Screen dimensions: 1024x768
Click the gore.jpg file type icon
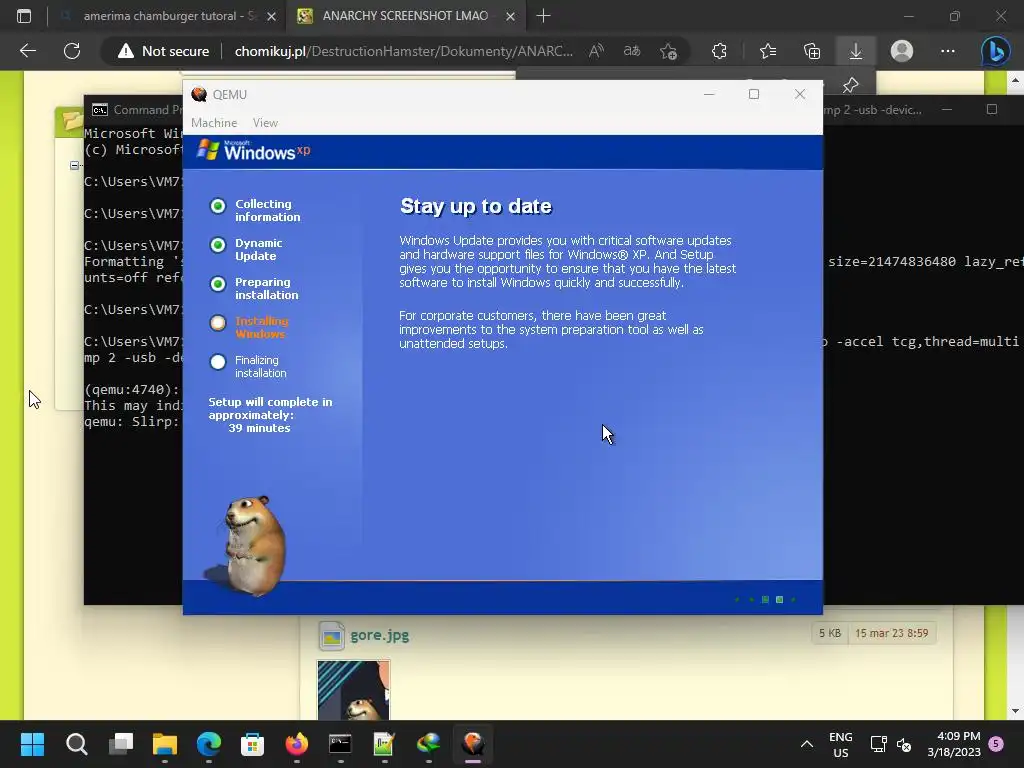(x=331, y=635)
